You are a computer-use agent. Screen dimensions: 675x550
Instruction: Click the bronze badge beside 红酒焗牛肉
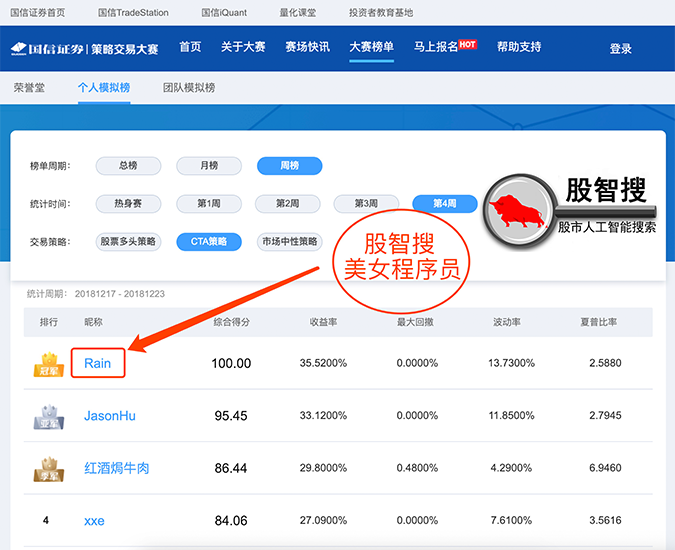[49, 469]
